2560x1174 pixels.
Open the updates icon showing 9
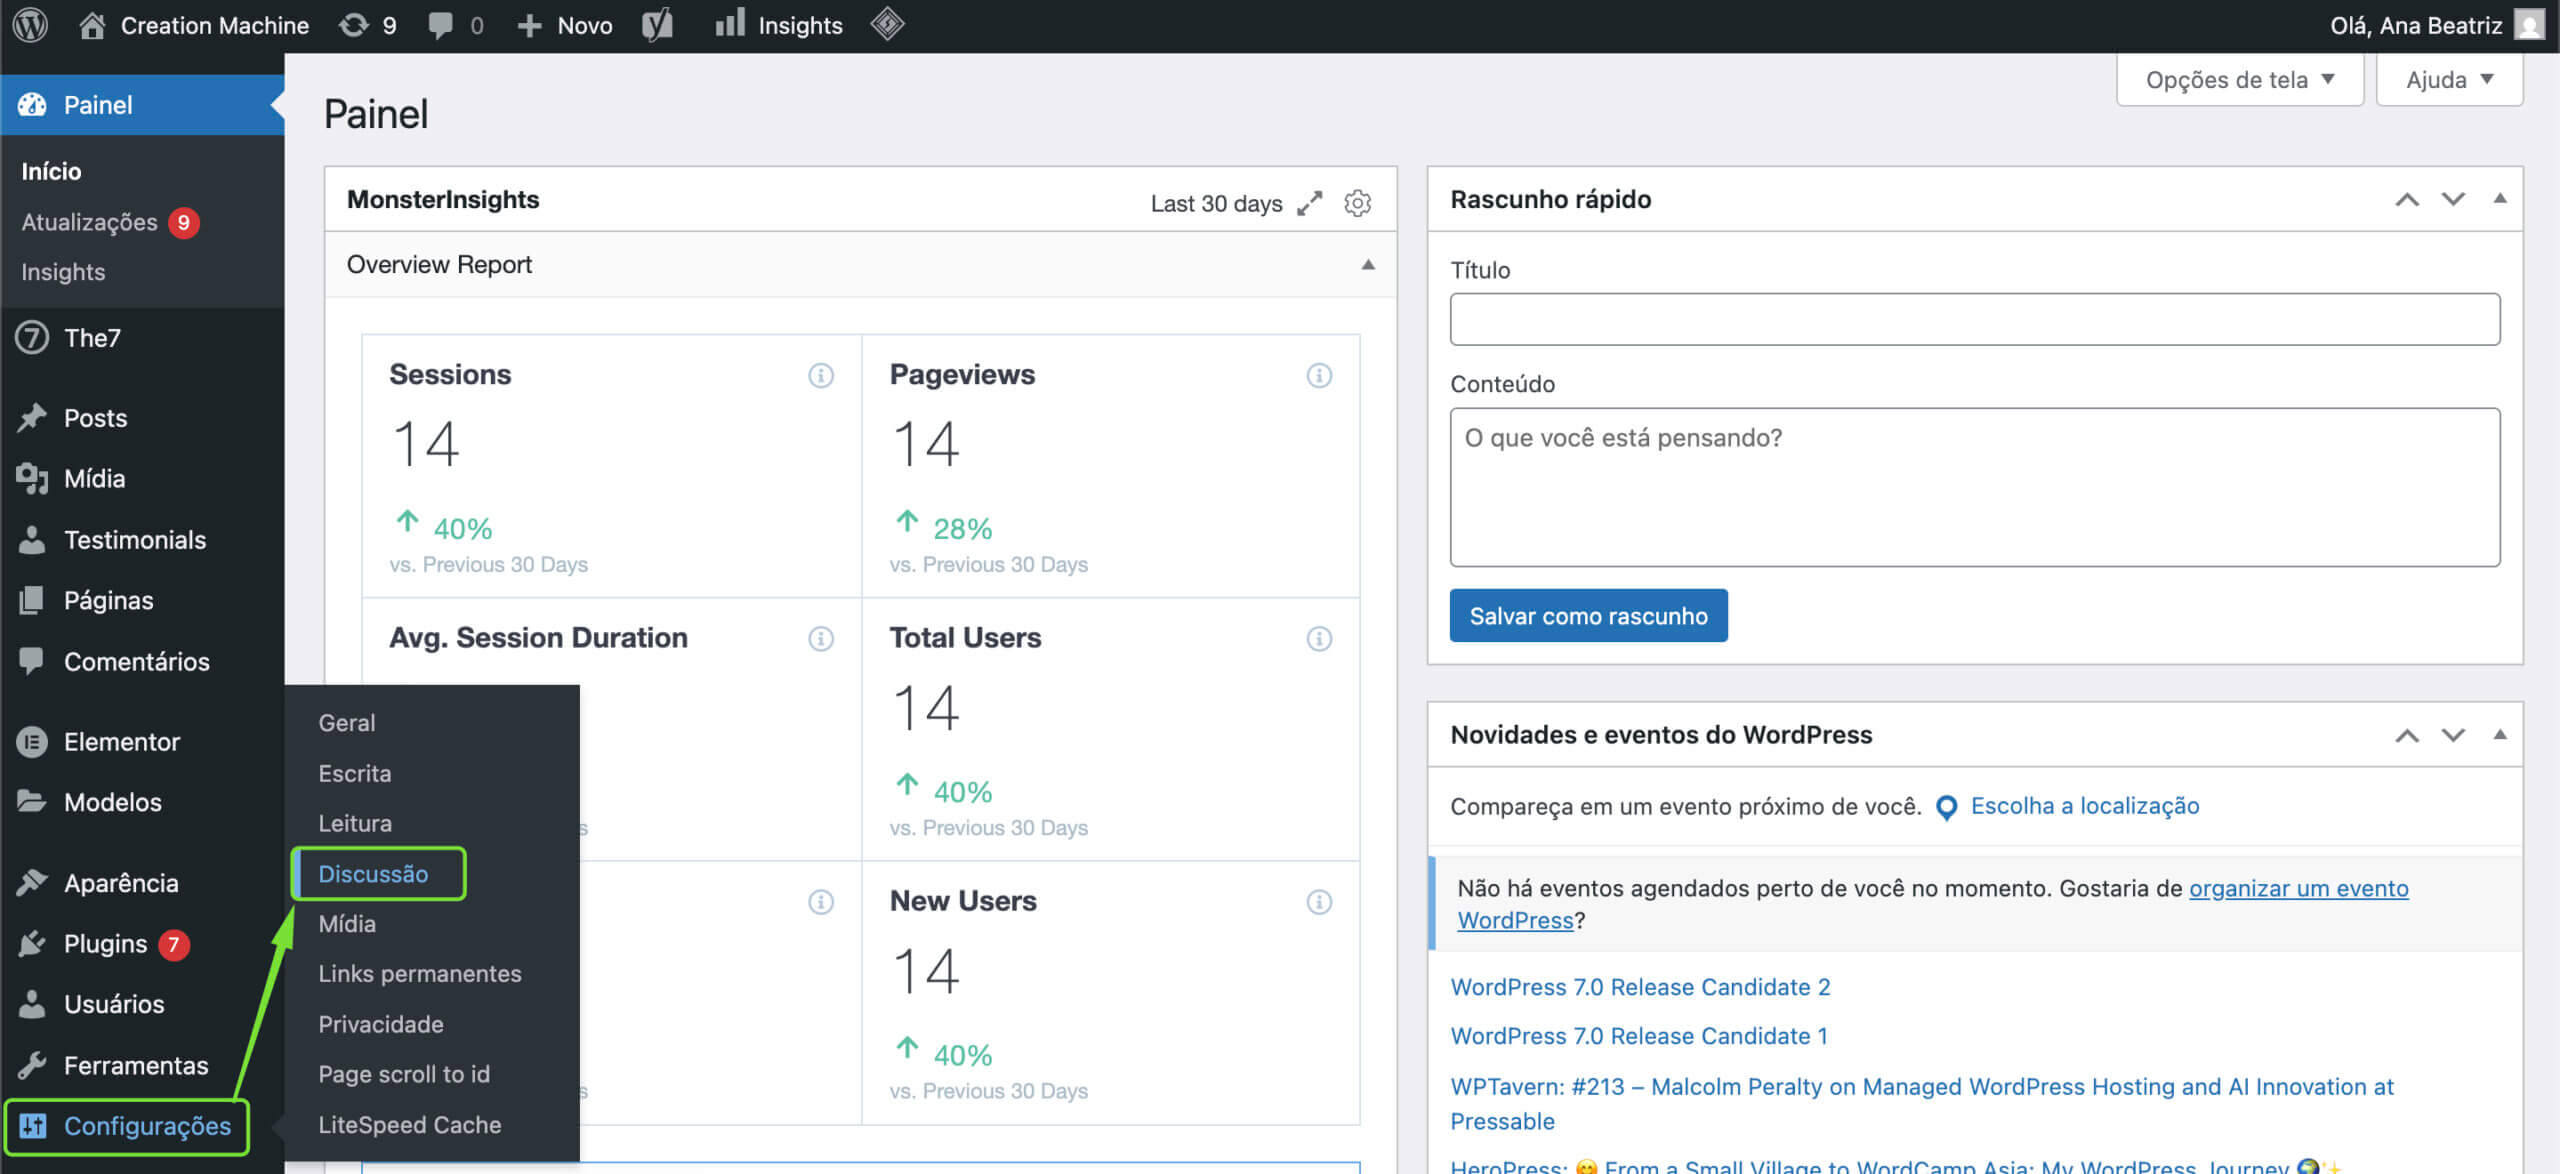pyautogui.click(x=353, y=25)
